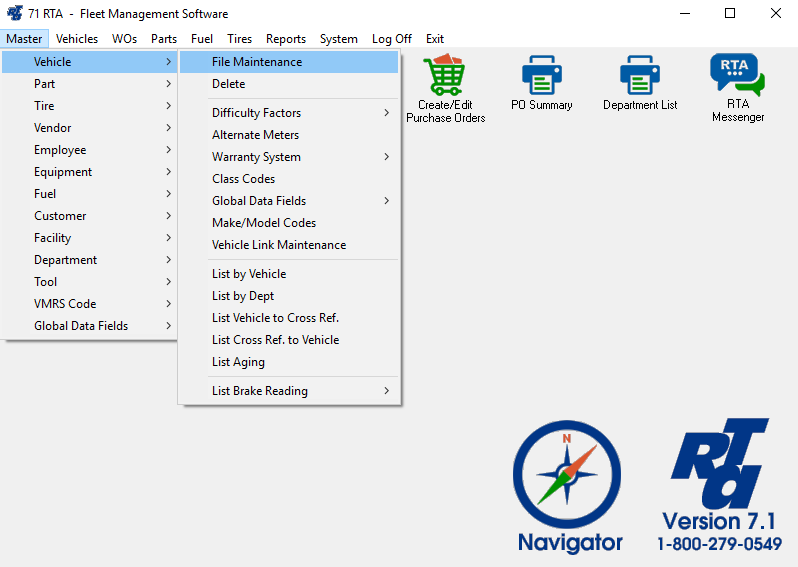The width and height of the screenshot is (798, 567).
Task: Choose Make/Model Codes menu entry
Action: [264, 223]
